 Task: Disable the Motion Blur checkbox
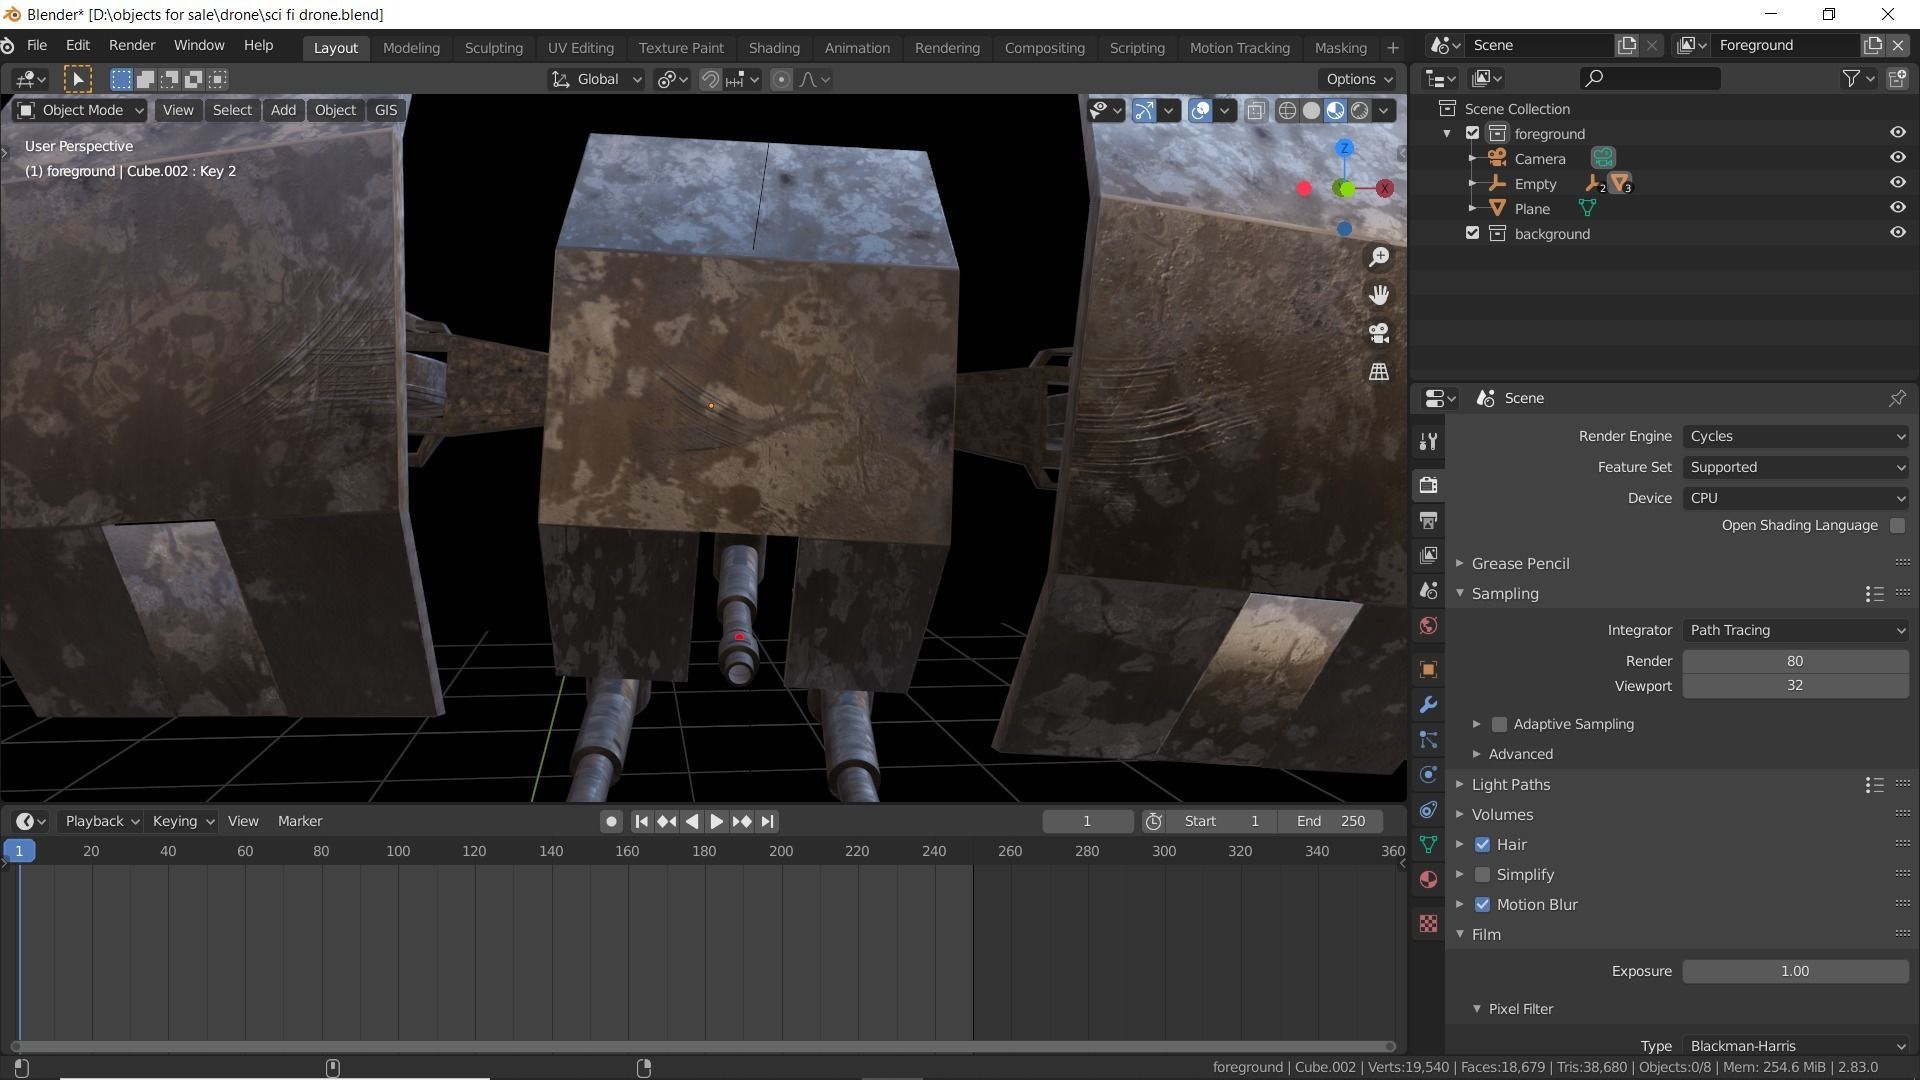pyautogui.click(x=1482, y=905)
